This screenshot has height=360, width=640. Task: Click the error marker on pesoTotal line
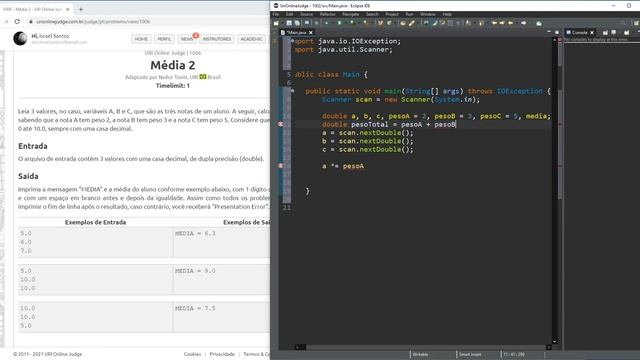281,124
